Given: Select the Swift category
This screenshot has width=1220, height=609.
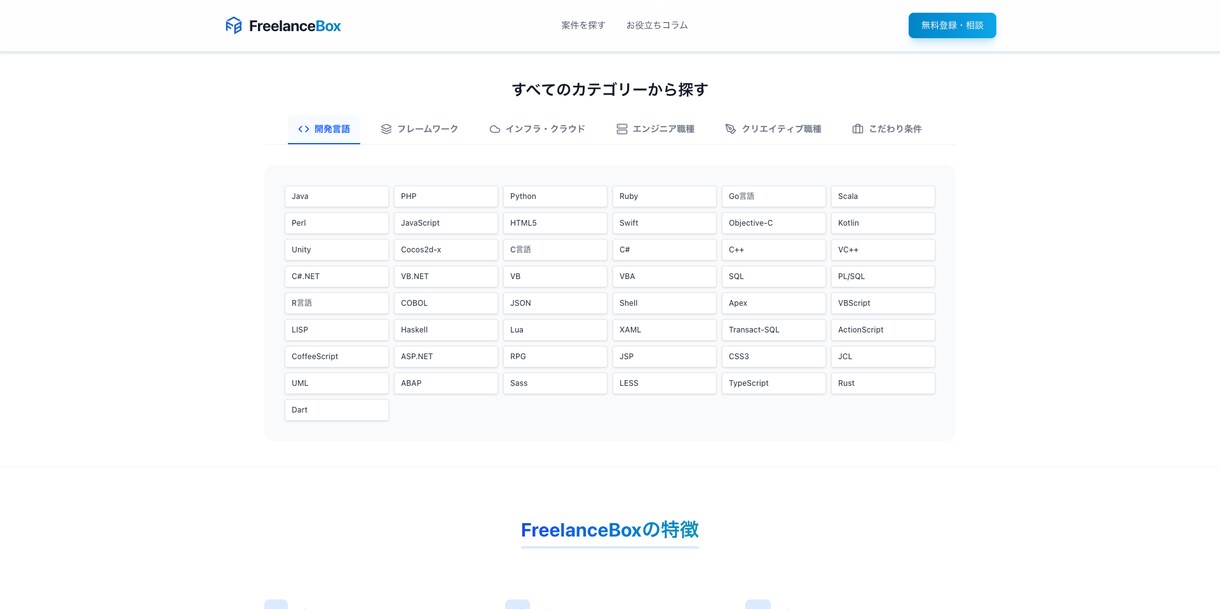Looking at the screenshot, I should point(665,223).
